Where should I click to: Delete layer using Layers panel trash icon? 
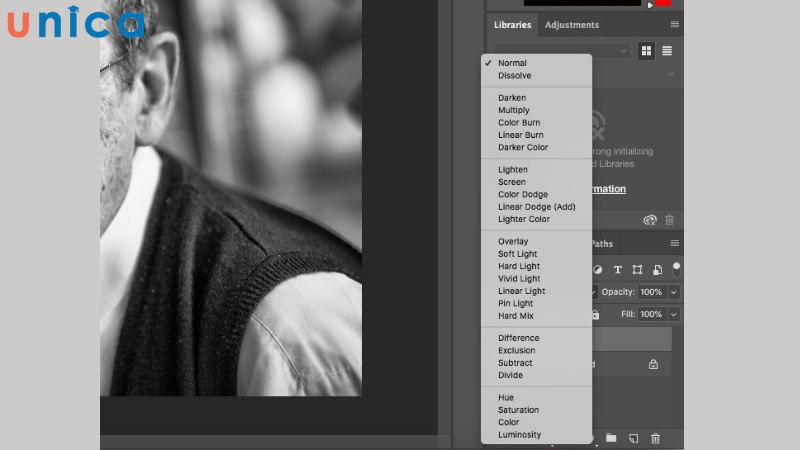coord(656,438)
